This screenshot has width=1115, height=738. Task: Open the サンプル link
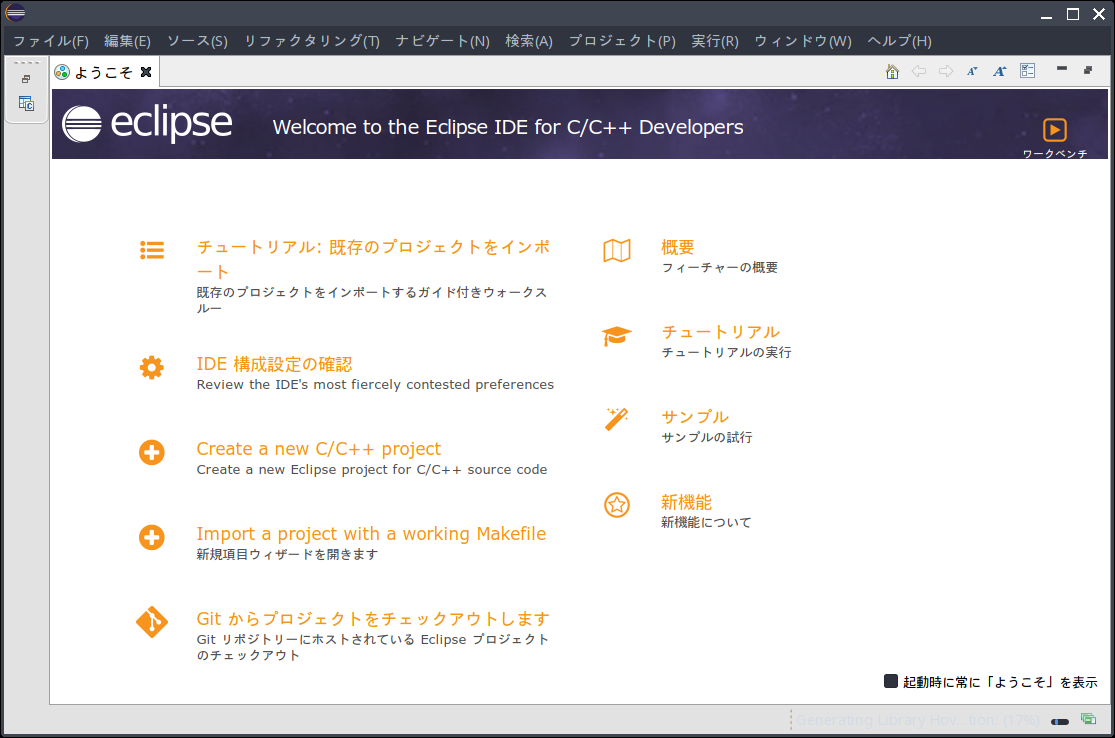[x=695, y=417]
